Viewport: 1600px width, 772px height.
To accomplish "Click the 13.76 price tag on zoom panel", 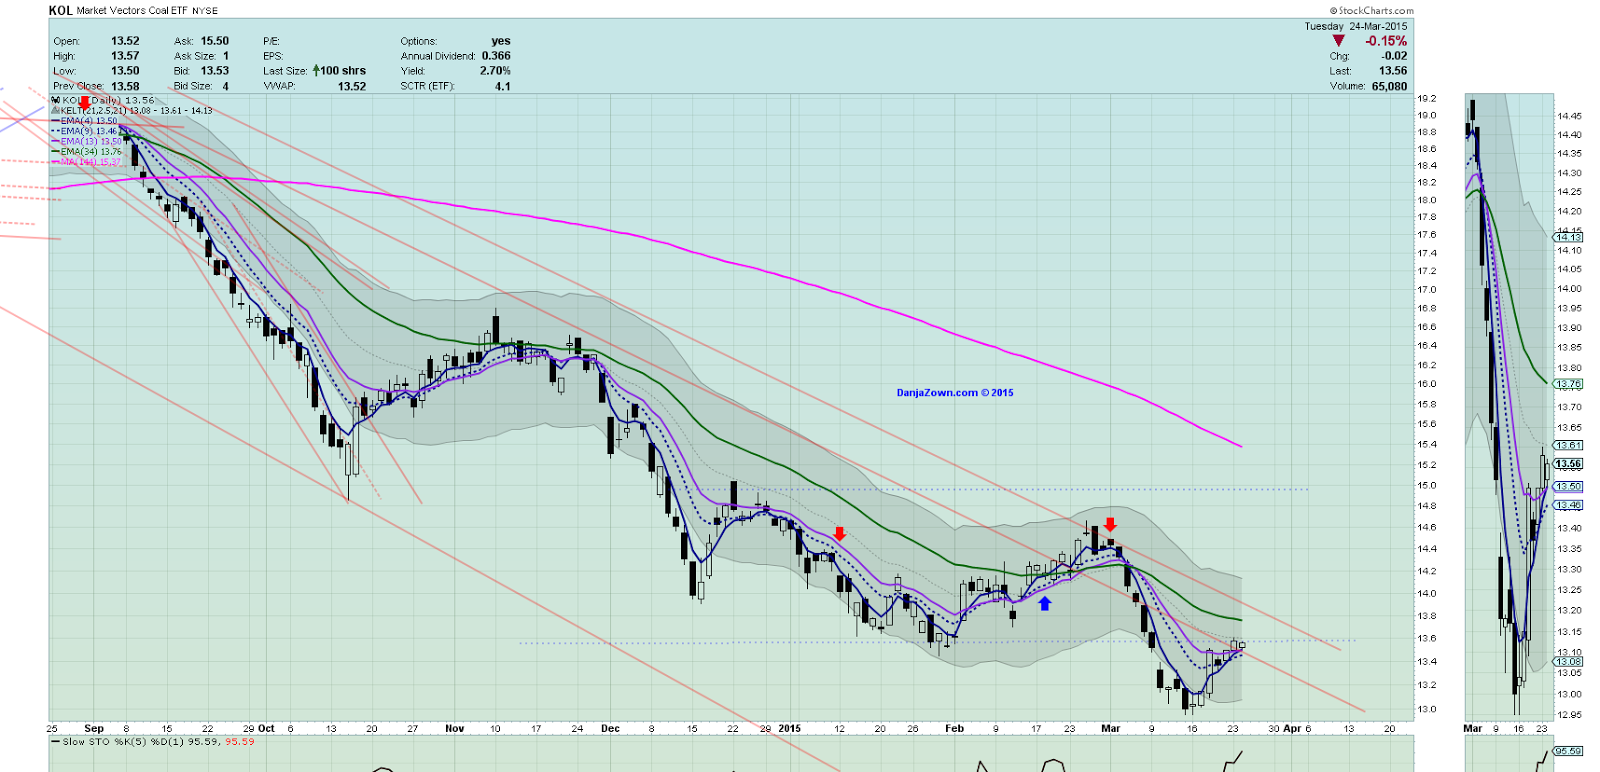I will pyautogui.click(x=1569, y=384).
